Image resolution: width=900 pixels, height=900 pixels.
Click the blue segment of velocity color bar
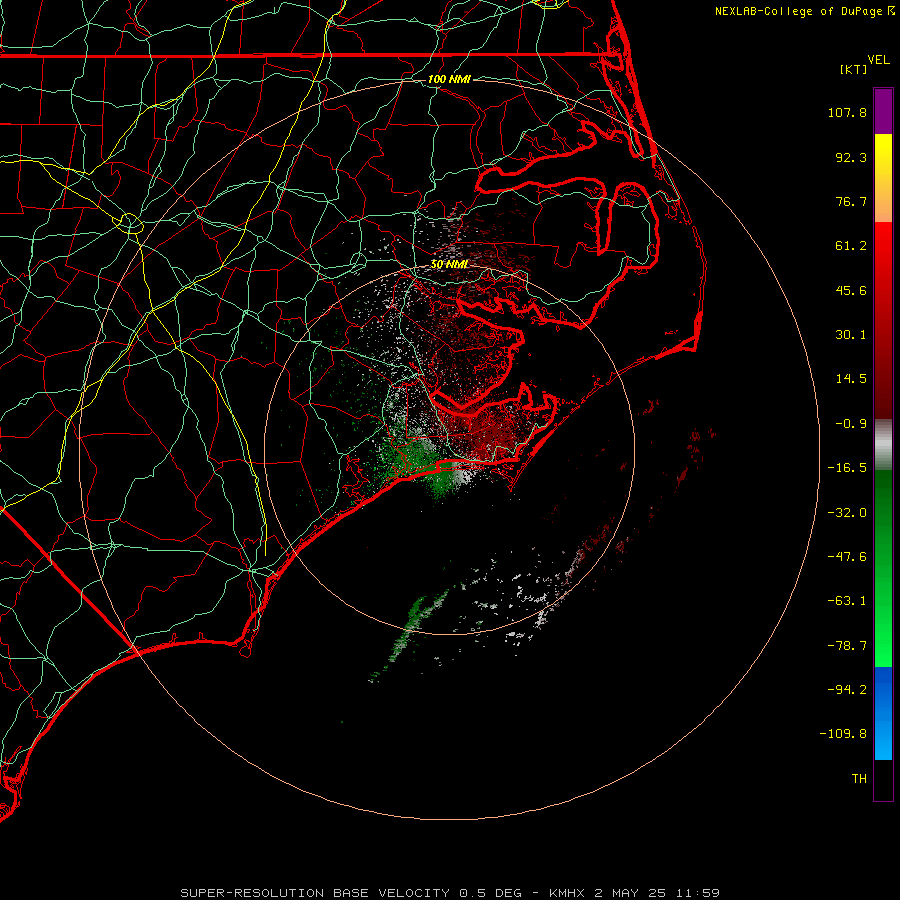point(883,713)
